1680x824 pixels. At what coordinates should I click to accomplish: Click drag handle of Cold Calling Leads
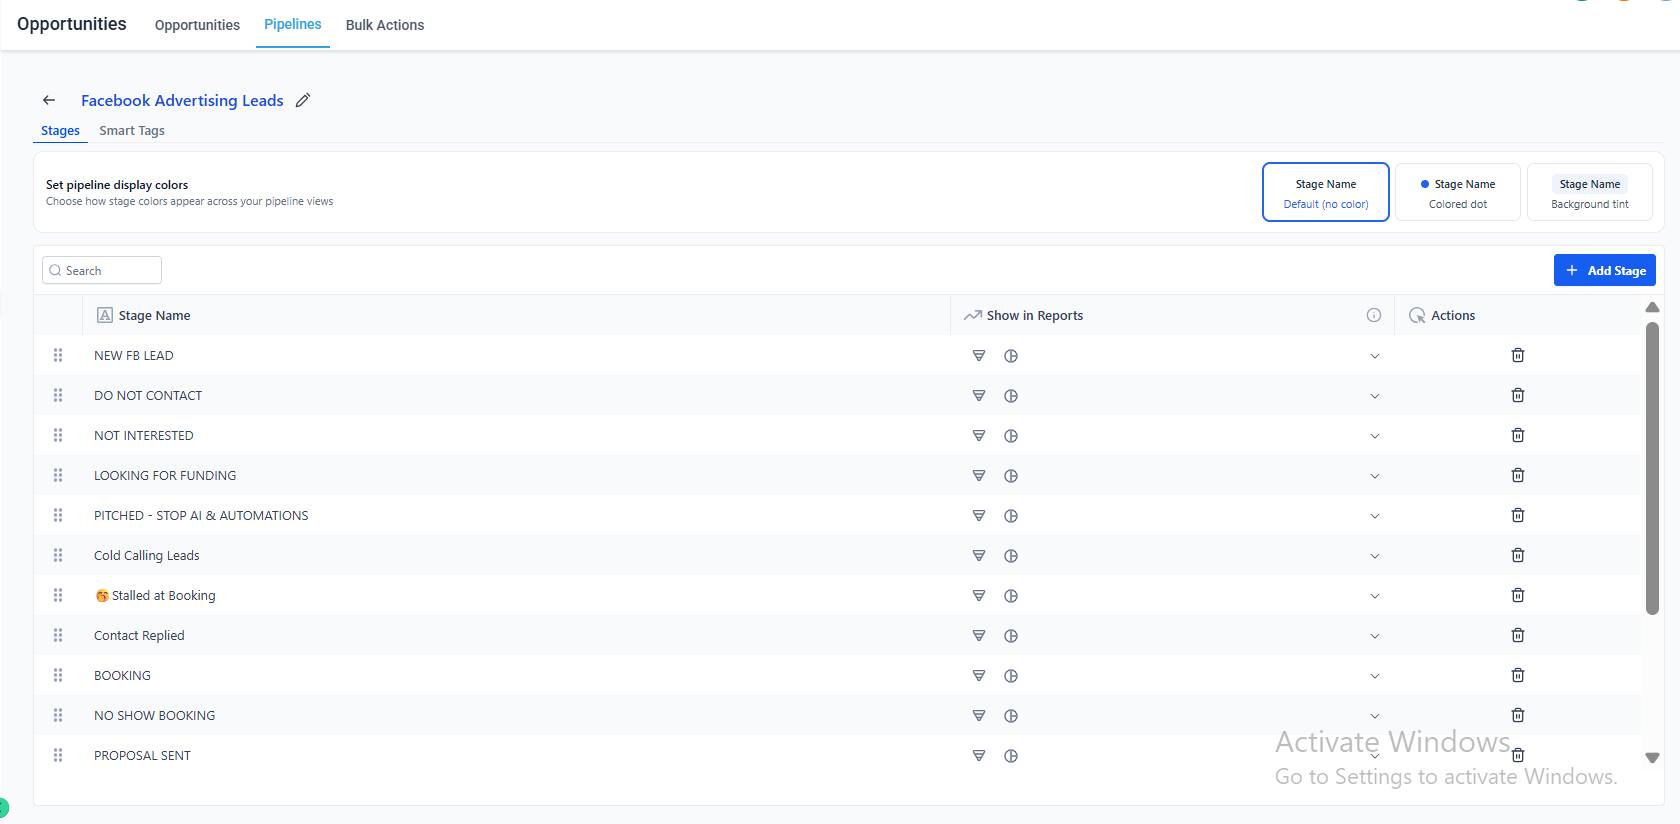point(58,555)
